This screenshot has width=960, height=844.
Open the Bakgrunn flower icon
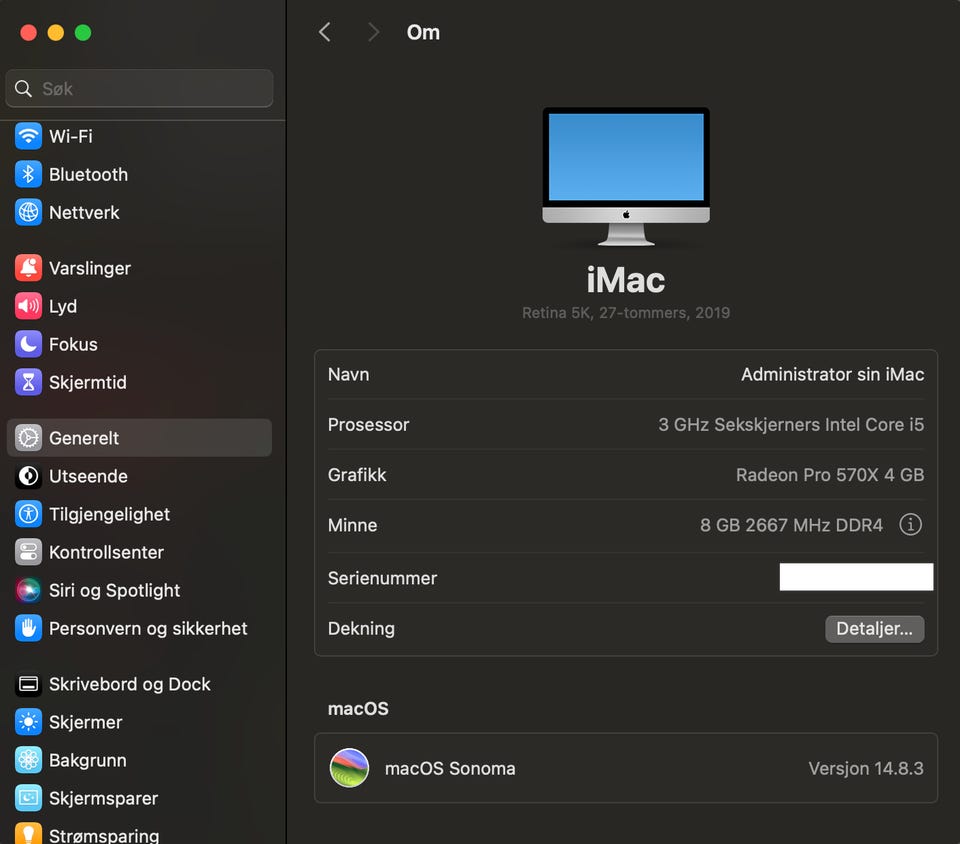[x=28, y=760]
